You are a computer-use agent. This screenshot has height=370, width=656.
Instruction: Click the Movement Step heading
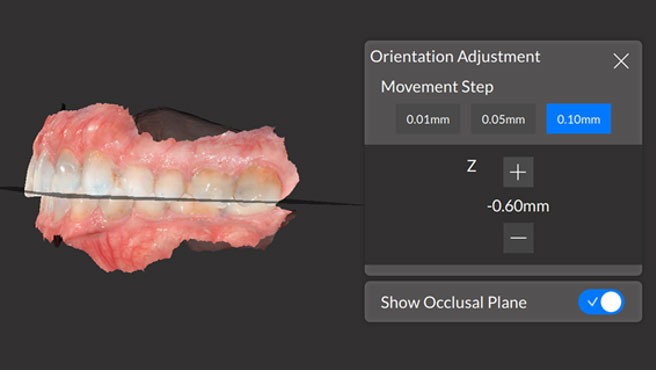coord(437,87)
